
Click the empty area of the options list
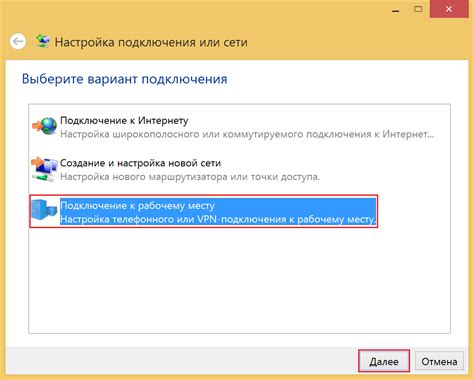point(239,280)
